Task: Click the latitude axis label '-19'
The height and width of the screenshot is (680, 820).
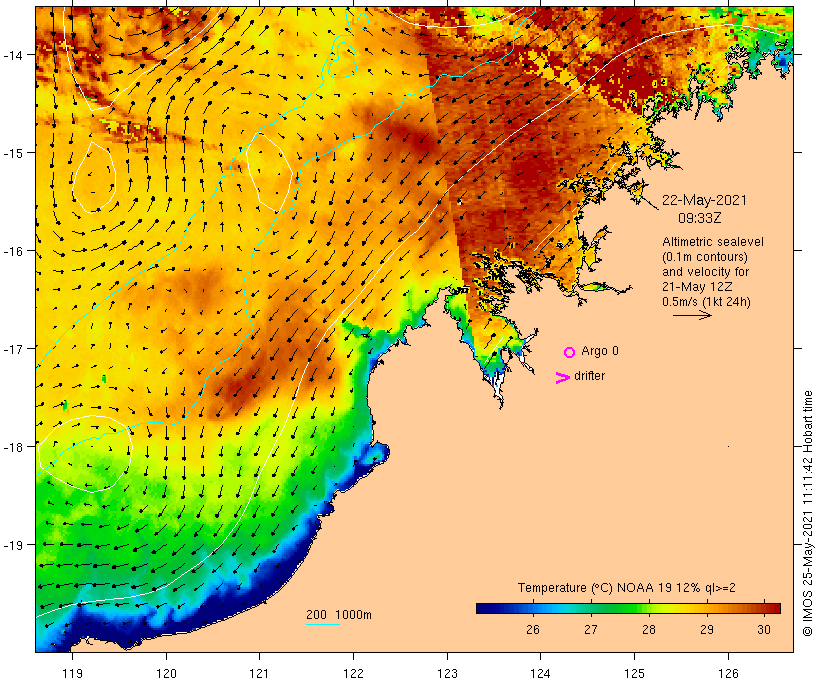Action: pyautogui.click(x=13, y=545)
